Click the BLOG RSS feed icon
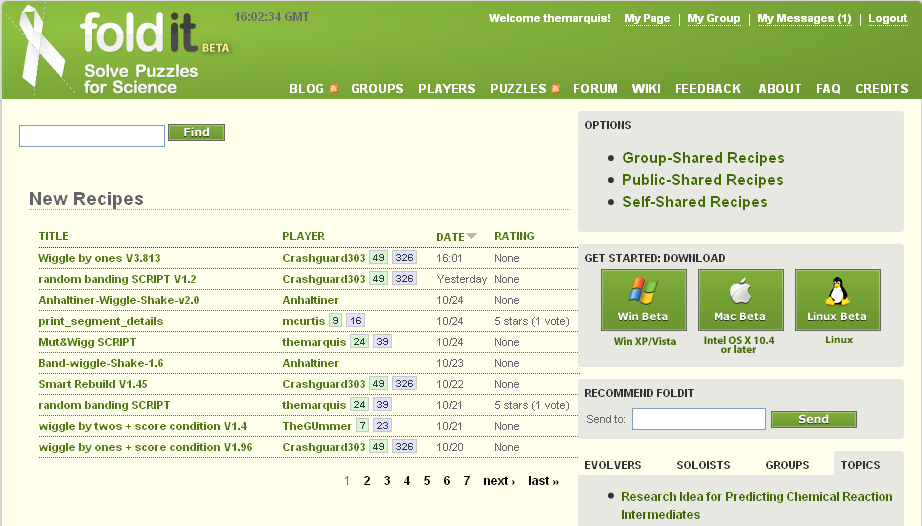Screen dimensions: 922x526 coord(333,89)
